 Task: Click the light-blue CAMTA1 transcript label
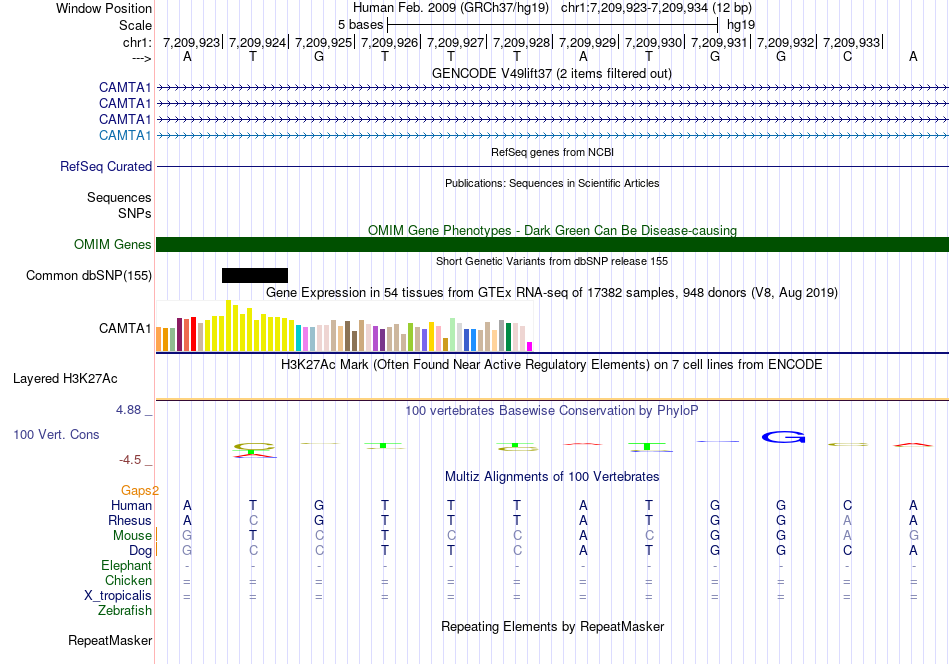pyautogui.click(x=125, y=135)
